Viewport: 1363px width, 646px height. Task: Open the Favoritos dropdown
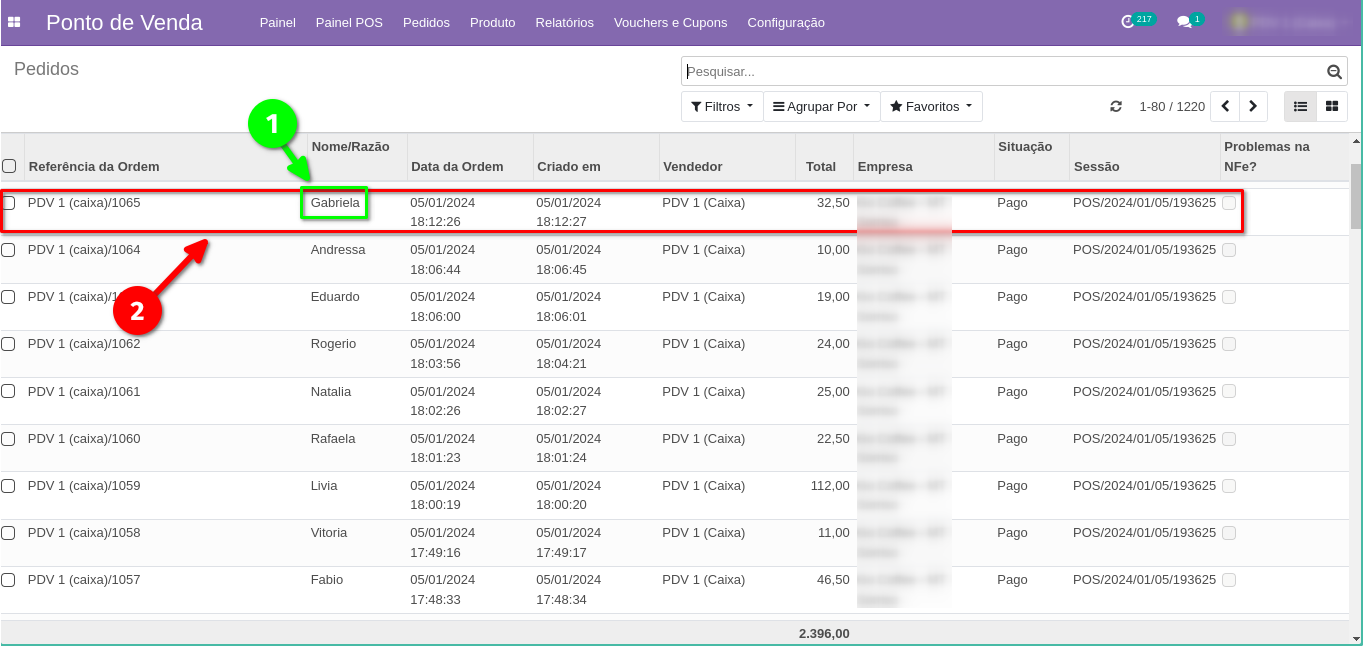click(931, 107)
